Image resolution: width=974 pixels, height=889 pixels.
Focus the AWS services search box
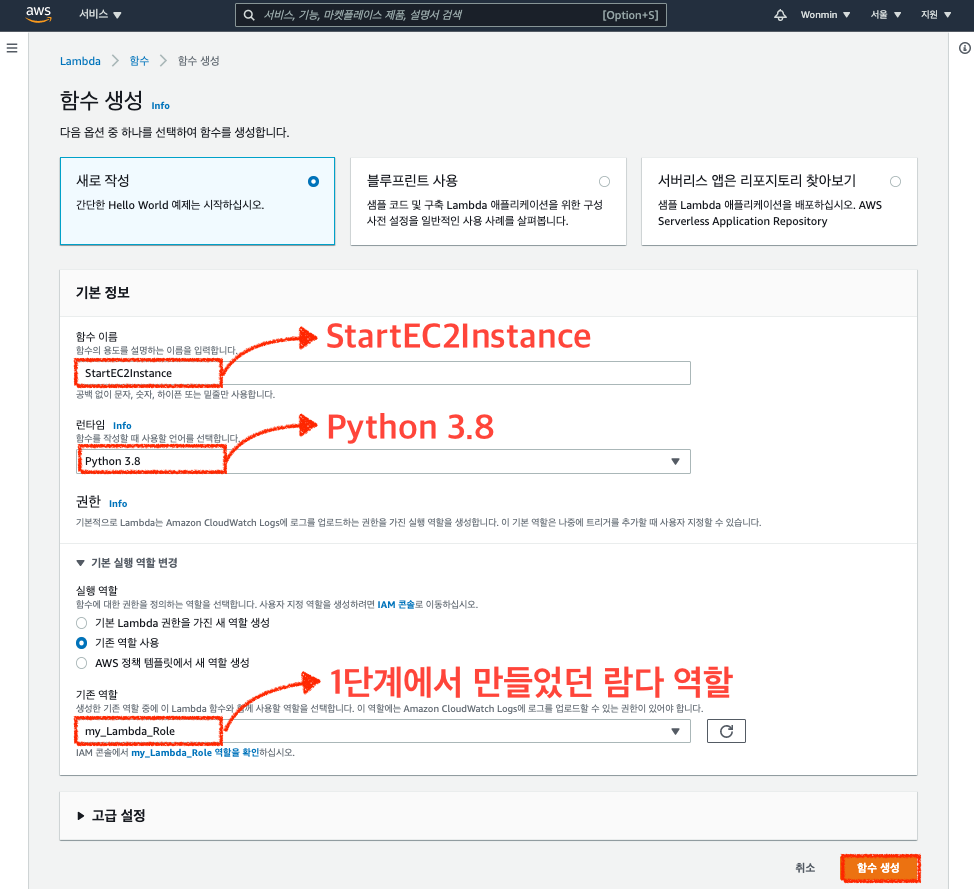pos(451,15)
